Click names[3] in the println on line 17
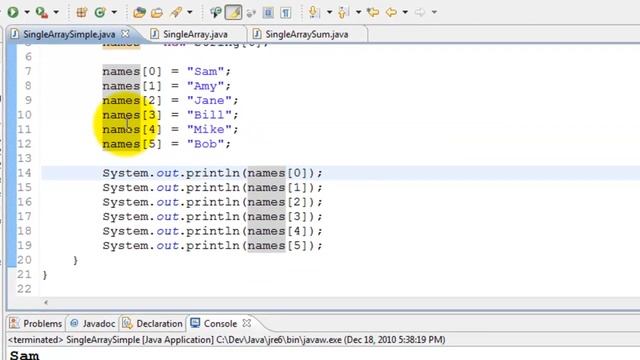Screen dimensions: 640x360 click(x=277, y=217)
